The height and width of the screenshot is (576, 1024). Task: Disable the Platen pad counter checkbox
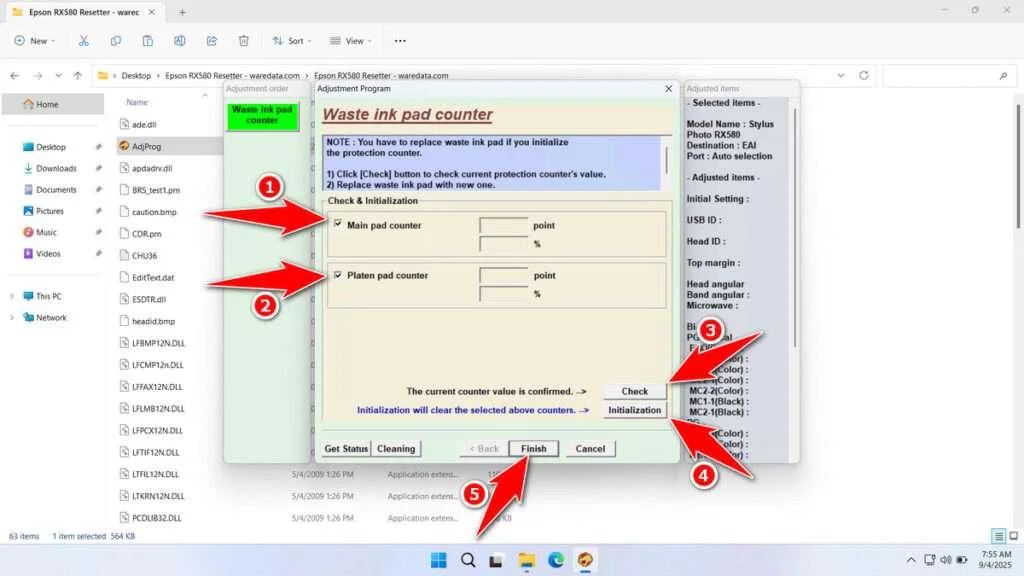340,275
